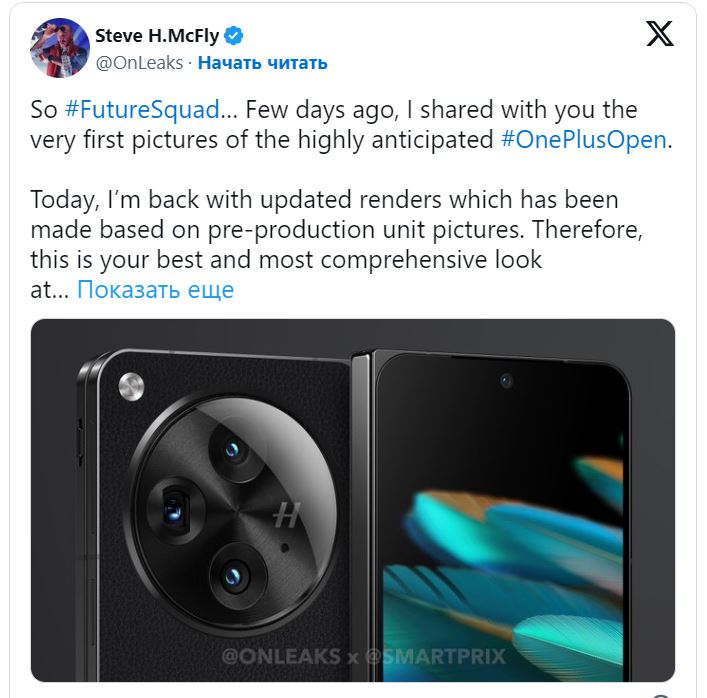
Task: Open the #OnePlusOpen hashtag
Action: click(583, 139)
